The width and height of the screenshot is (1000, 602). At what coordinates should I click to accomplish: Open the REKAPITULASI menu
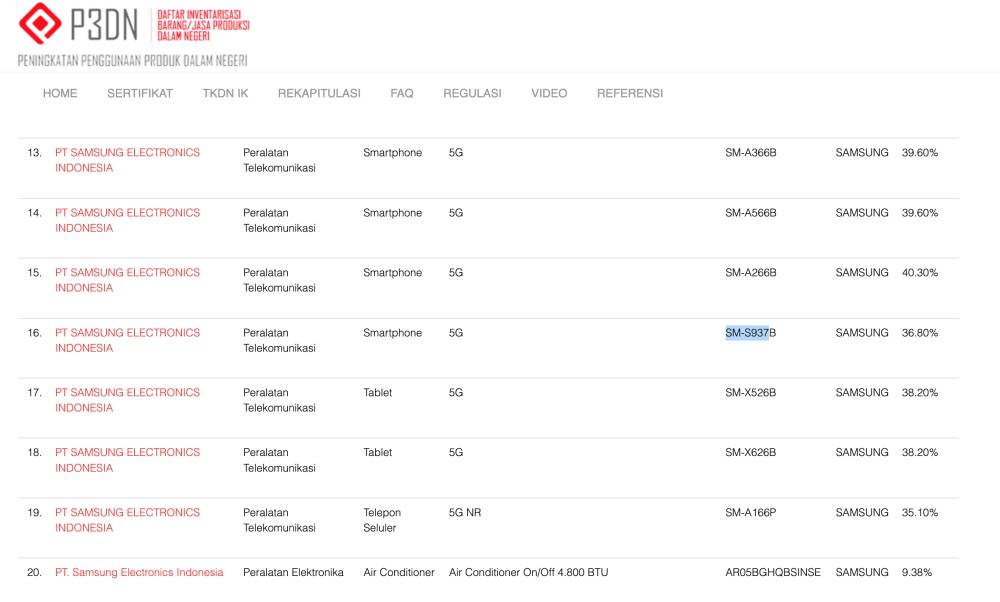(319, 93)
